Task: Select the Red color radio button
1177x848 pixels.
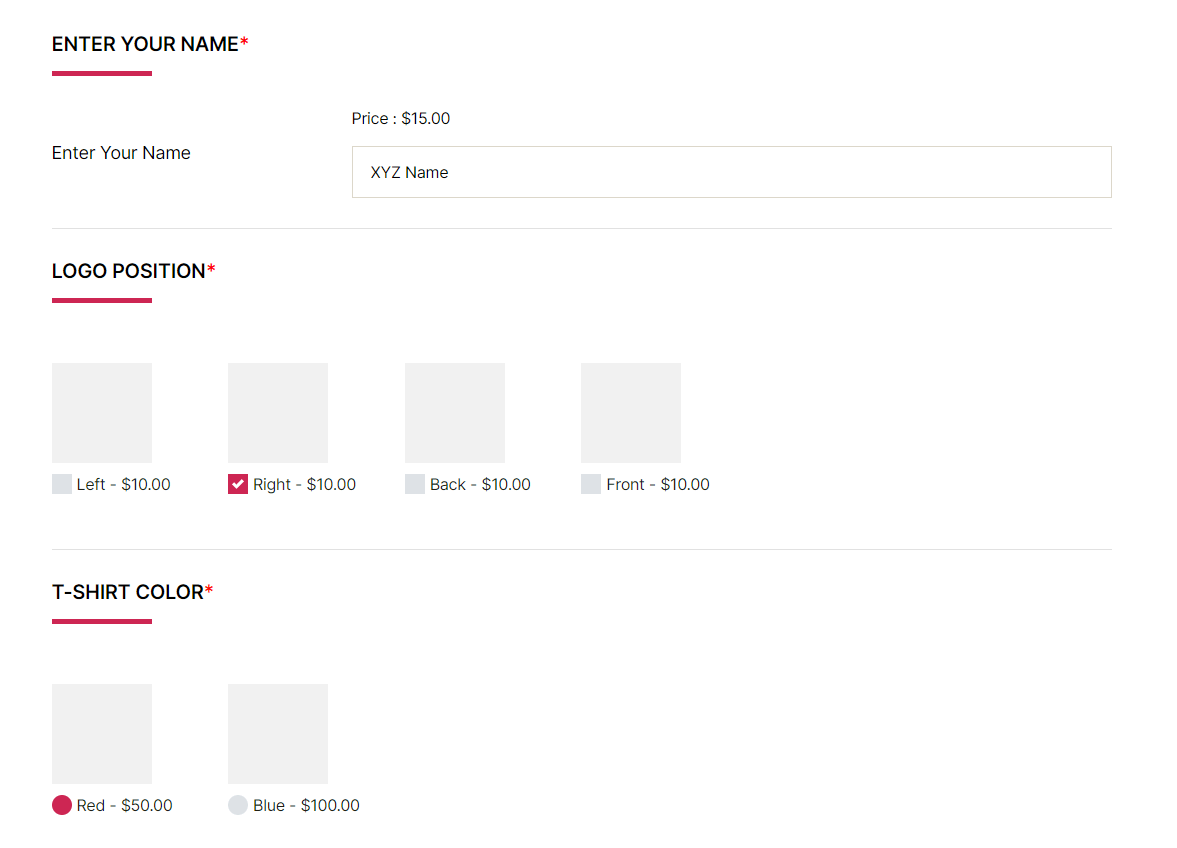Action: 62,805
